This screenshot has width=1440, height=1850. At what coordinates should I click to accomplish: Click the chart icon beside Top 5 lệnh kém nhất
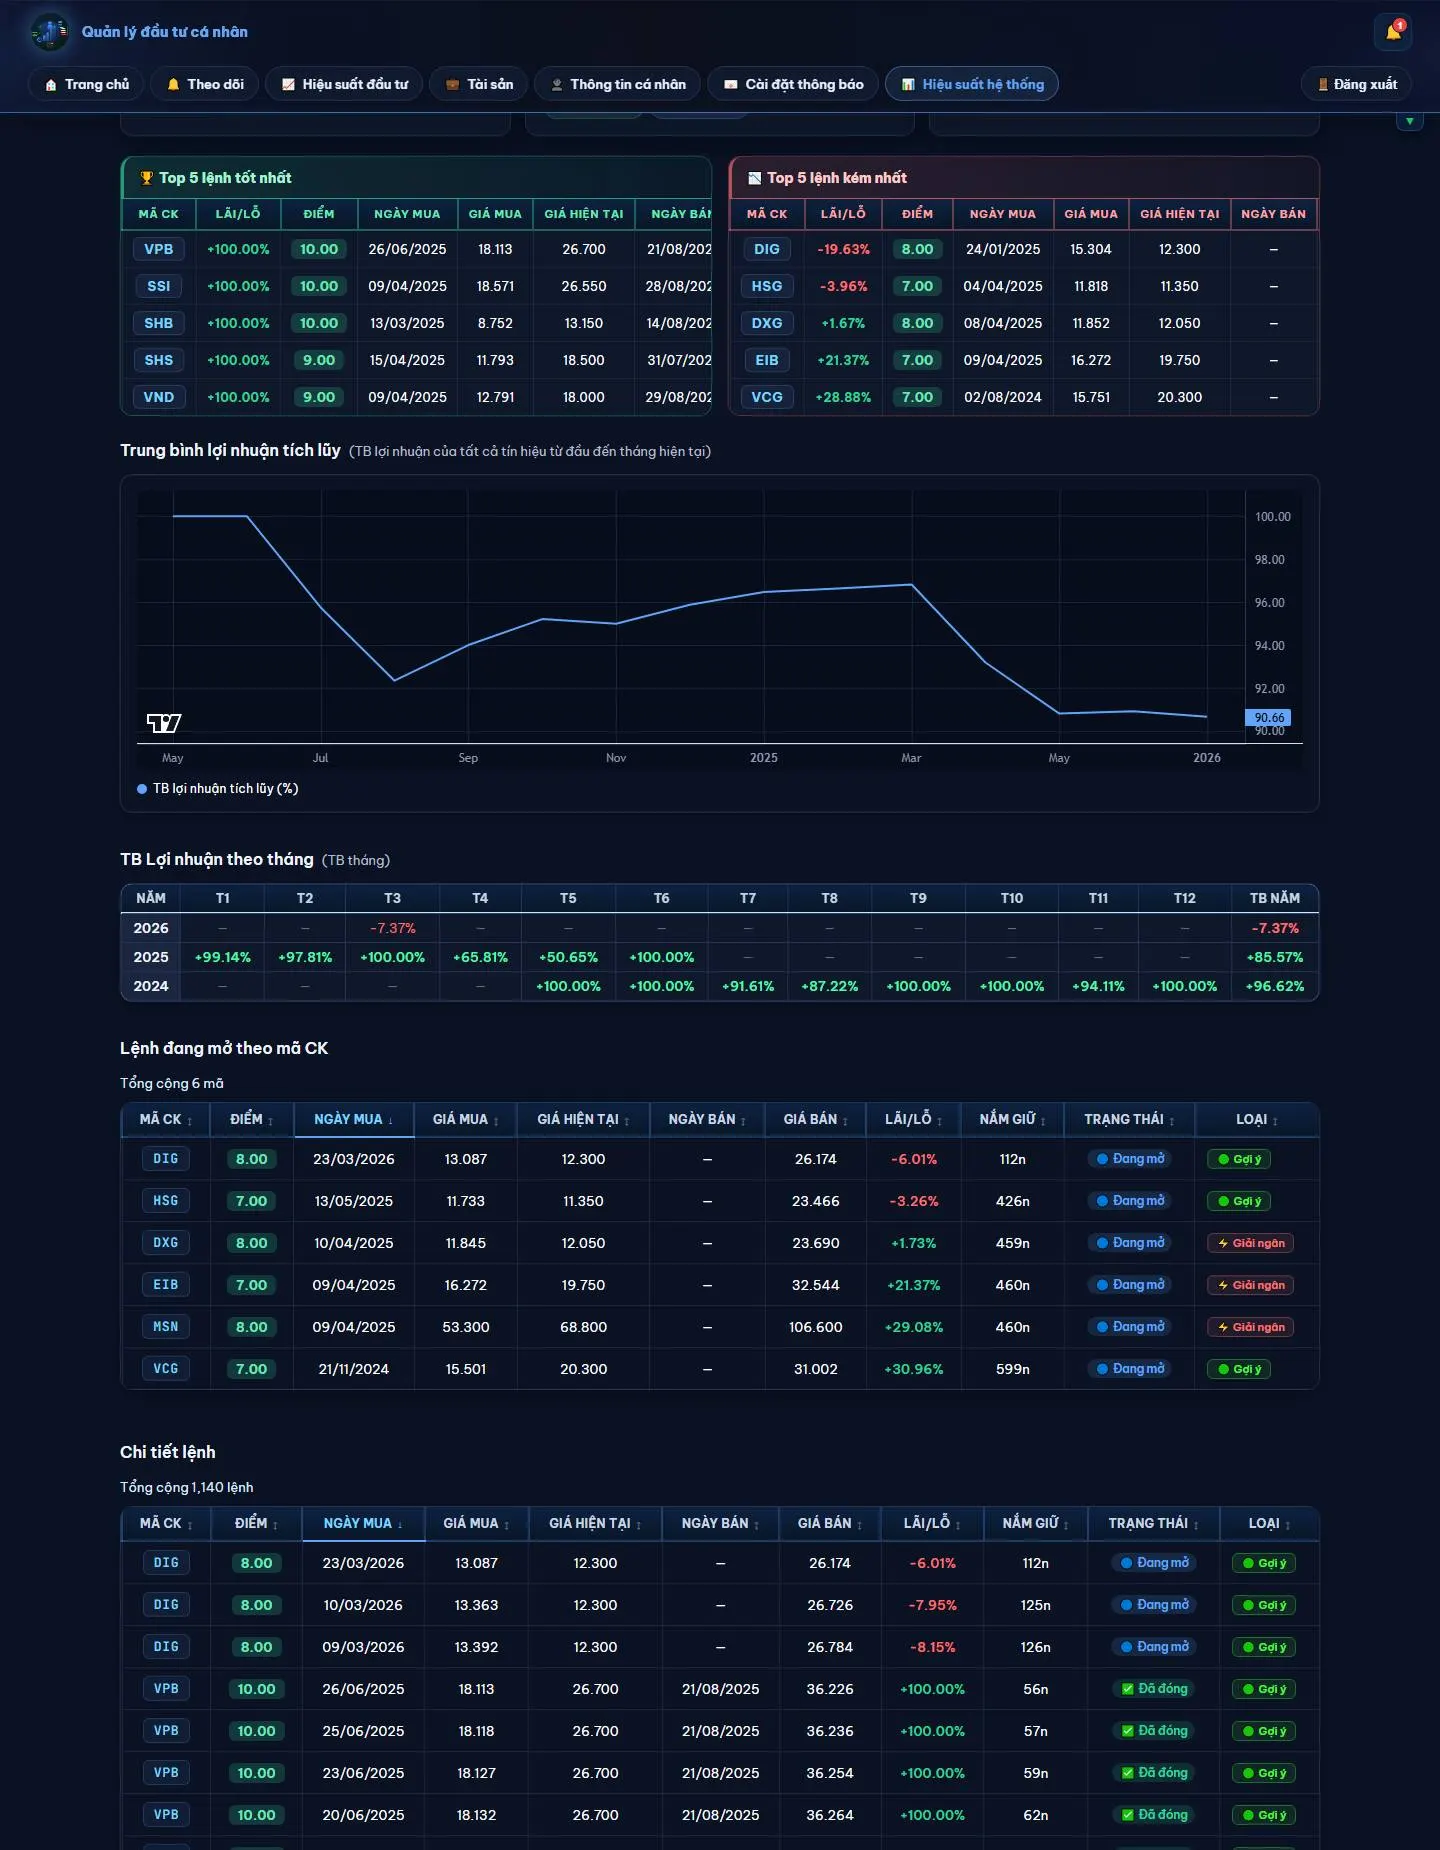click(x=754, y=178)
